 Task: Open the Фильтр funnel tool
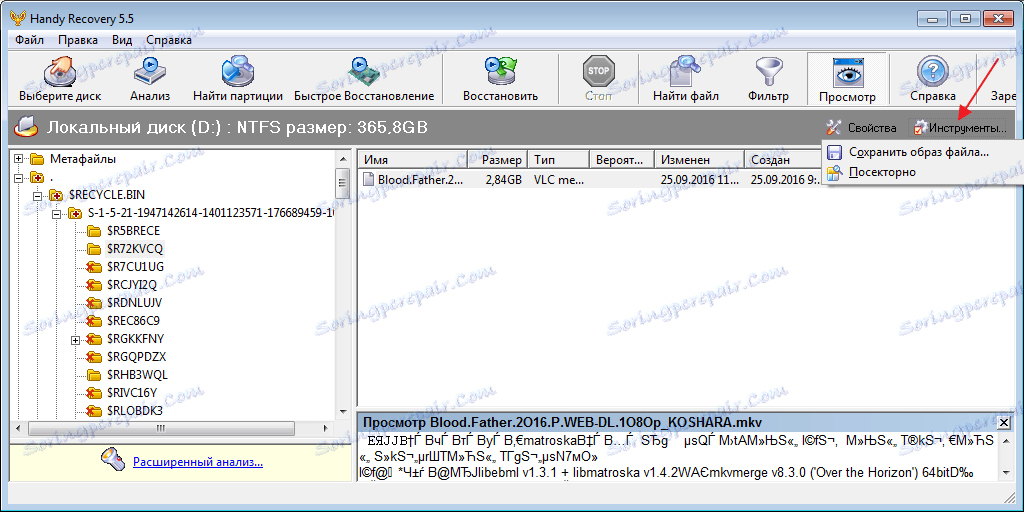point(768,80)
